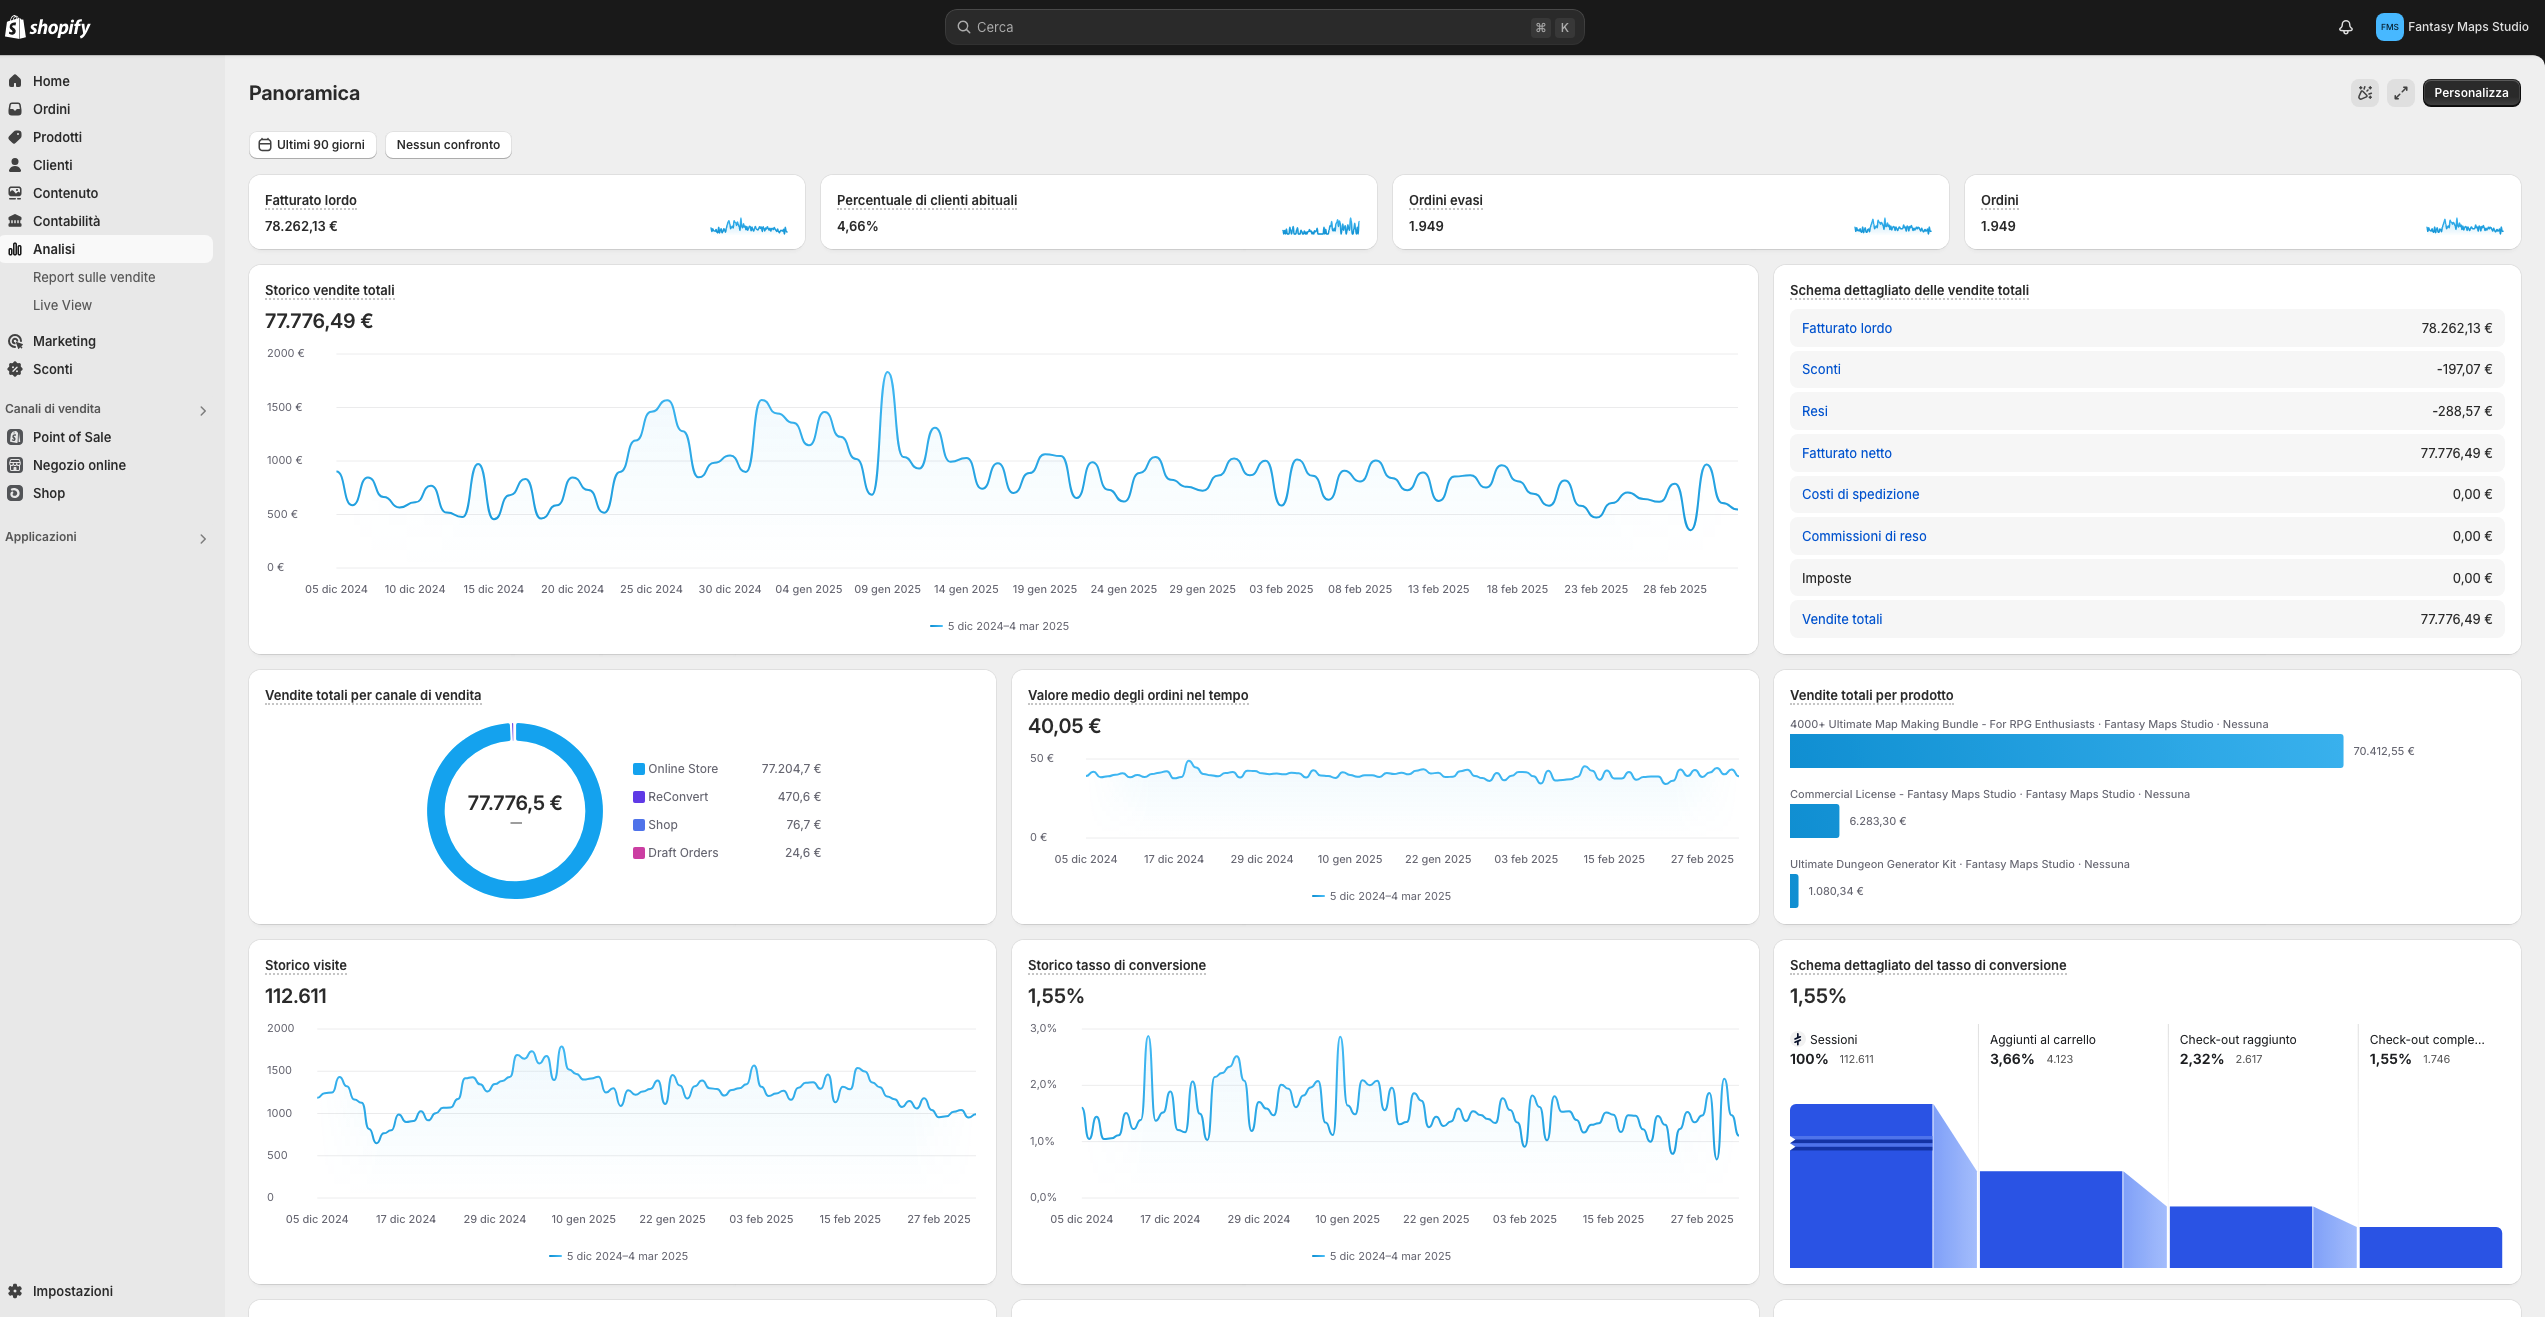Expand the Canali di vendita section chevron
The height and width of the screenshot is (1317, 2545).
coord(203,411)
